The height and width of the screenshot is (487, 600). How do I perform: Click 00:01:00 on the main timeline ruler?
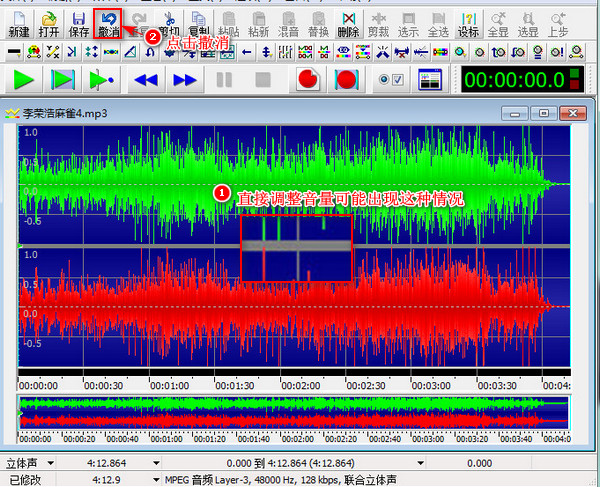pos(170,386)
